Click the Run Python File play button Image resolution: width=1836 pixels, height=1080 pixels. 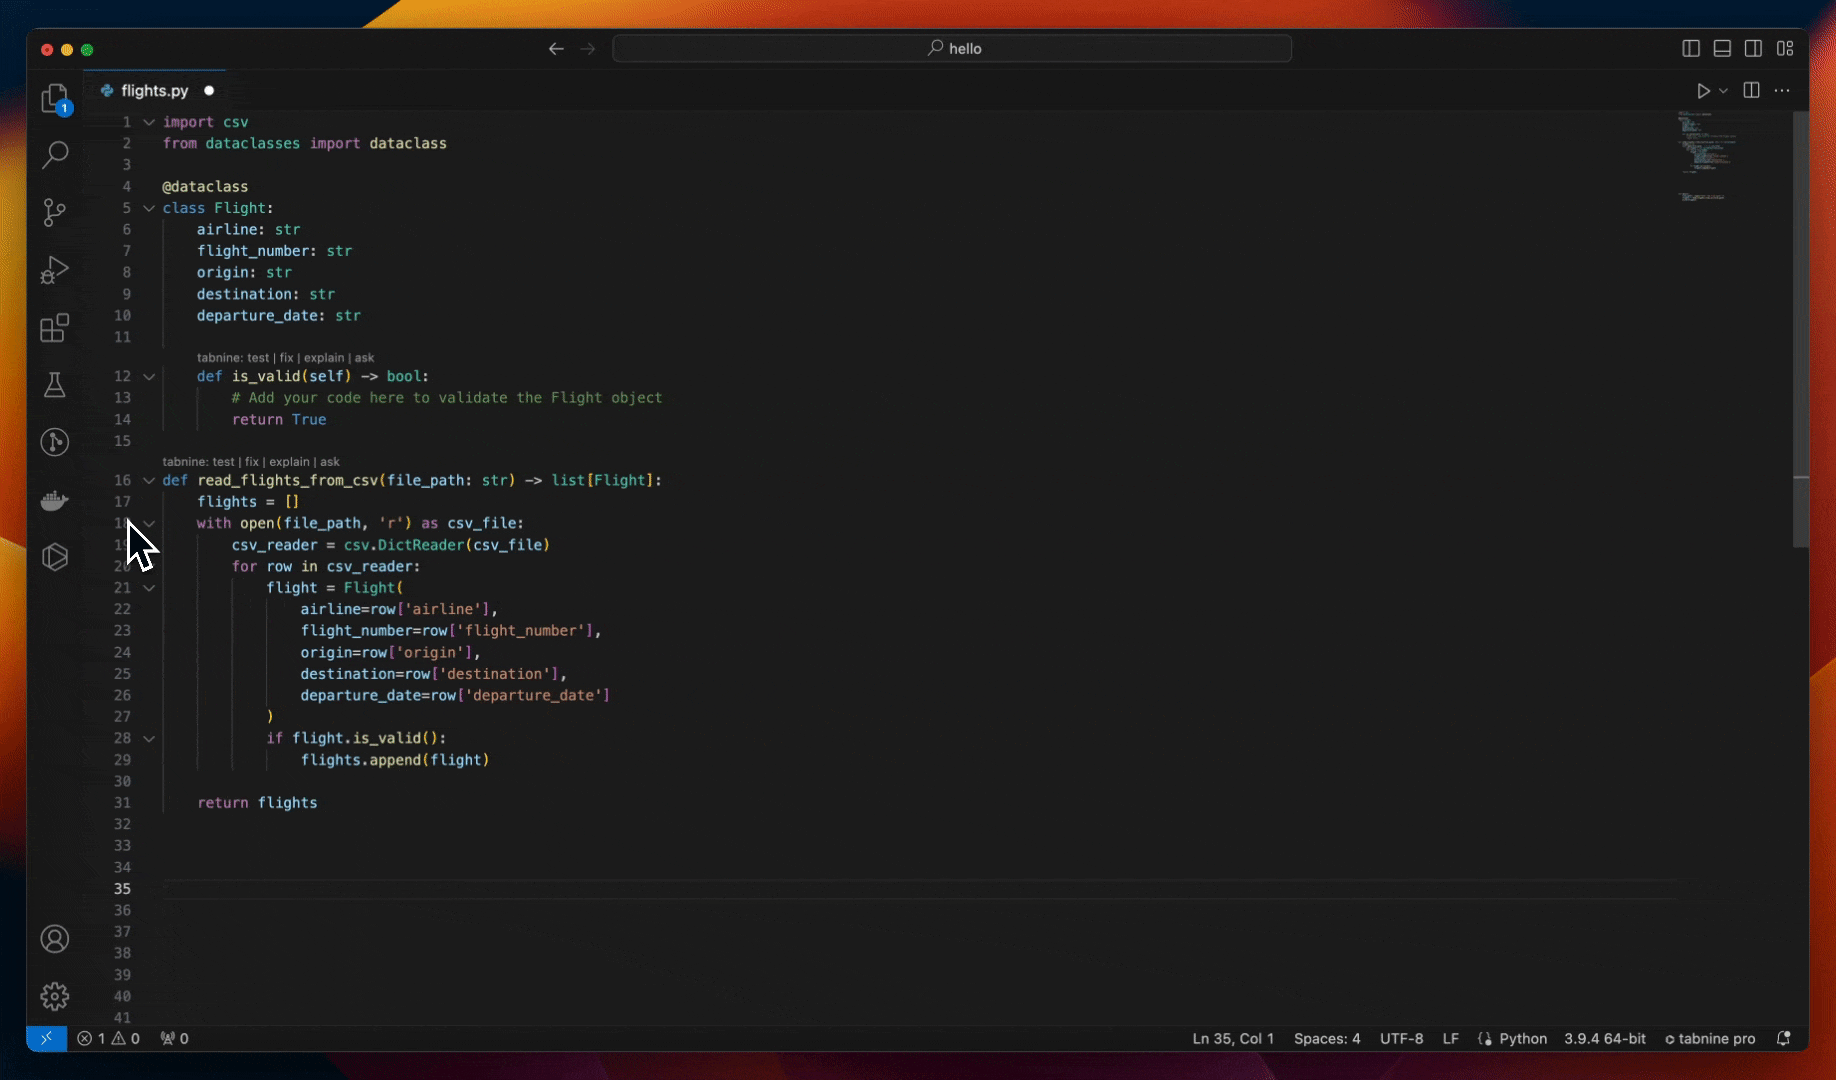coord(1703,91)
